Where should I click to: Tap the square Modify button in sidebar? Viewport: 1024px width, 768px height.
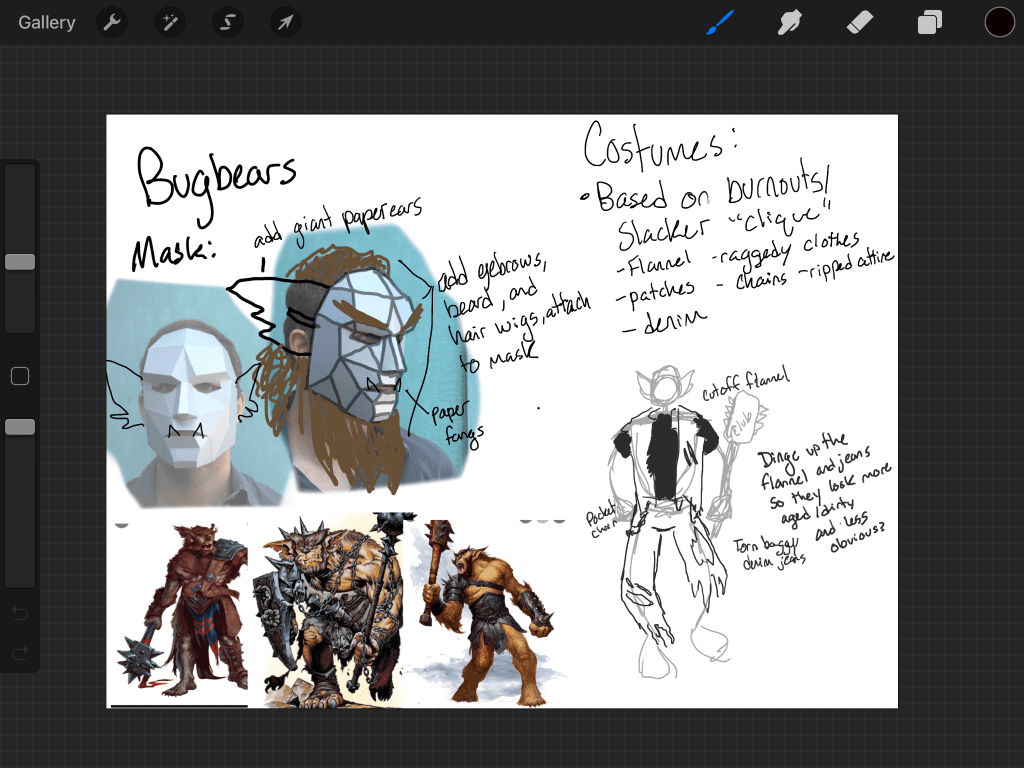tap(20, 376)
